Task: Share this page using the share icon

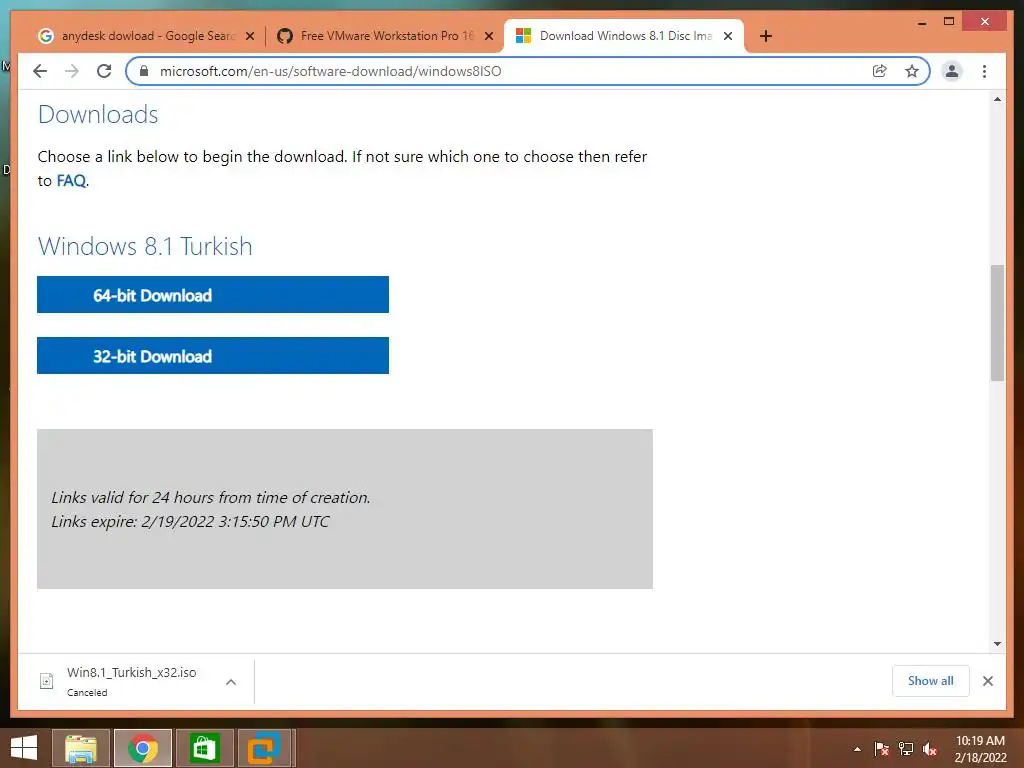Action: (x=880, y=71)
